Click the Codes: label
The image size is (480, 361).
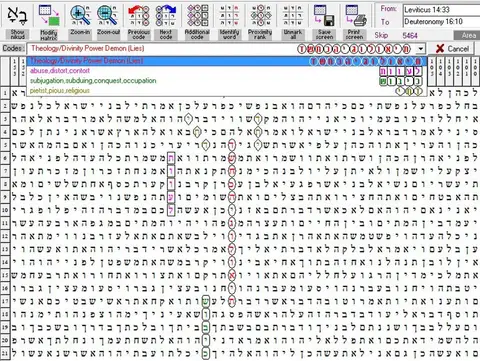(x=12, y=49)
